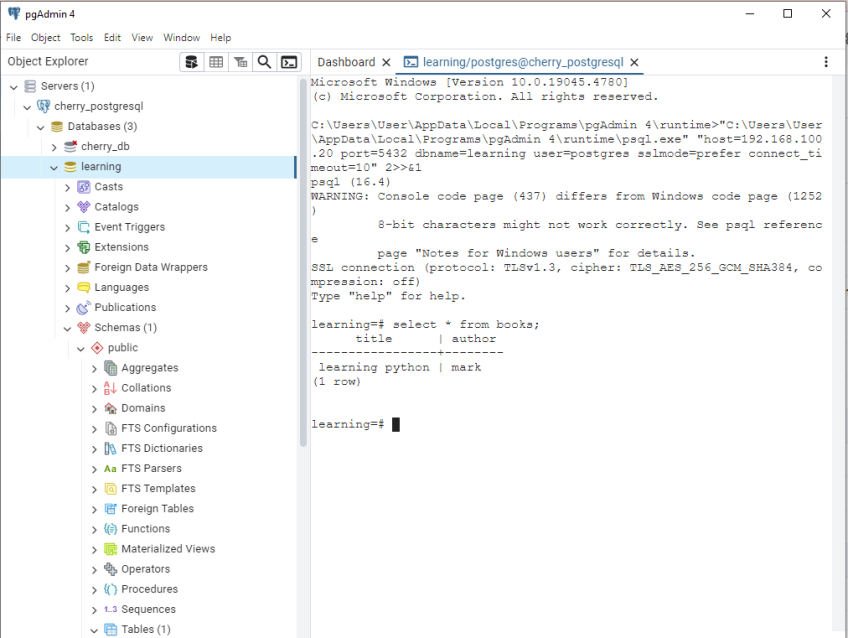This screenshot has width=848, height=638.
Task: Open the Tools menu
Action: [x=81, y=37]
